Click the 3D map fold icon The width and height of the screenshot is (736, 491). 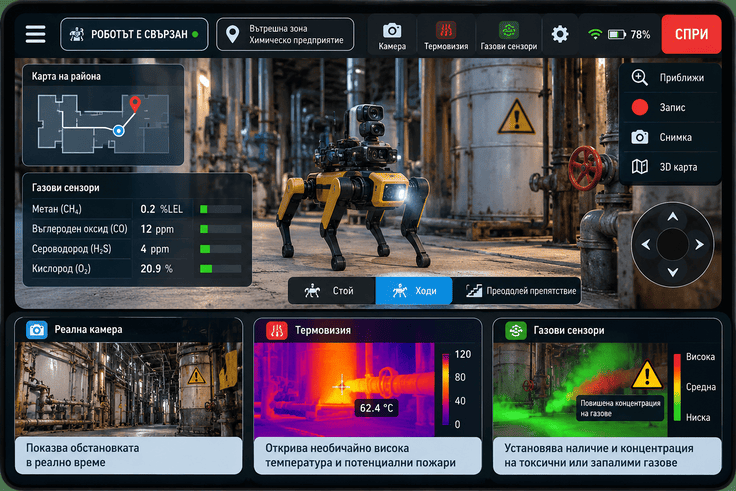(639, 167)
